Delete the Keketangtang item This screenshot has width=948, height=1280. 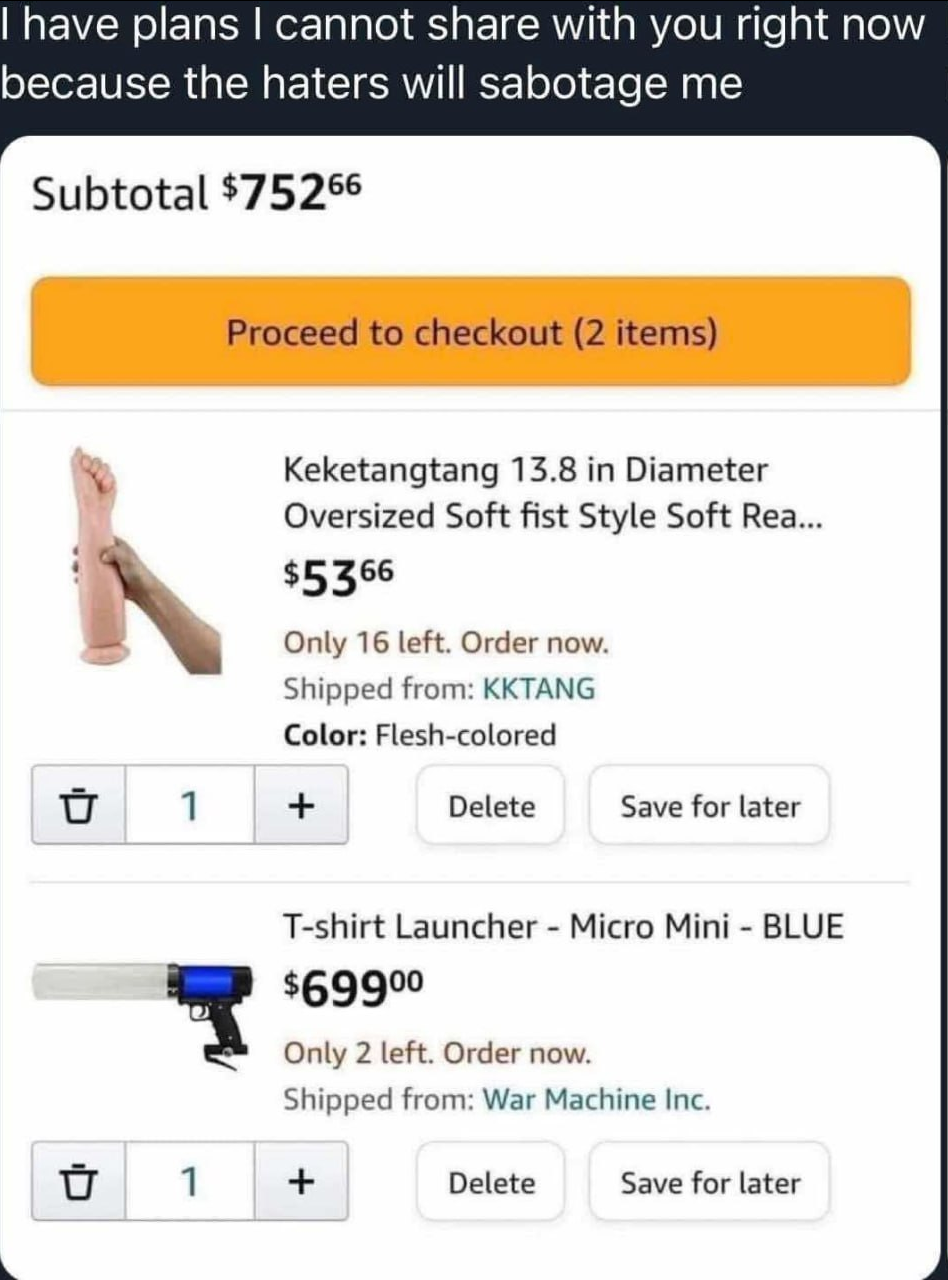click(491, 806)
